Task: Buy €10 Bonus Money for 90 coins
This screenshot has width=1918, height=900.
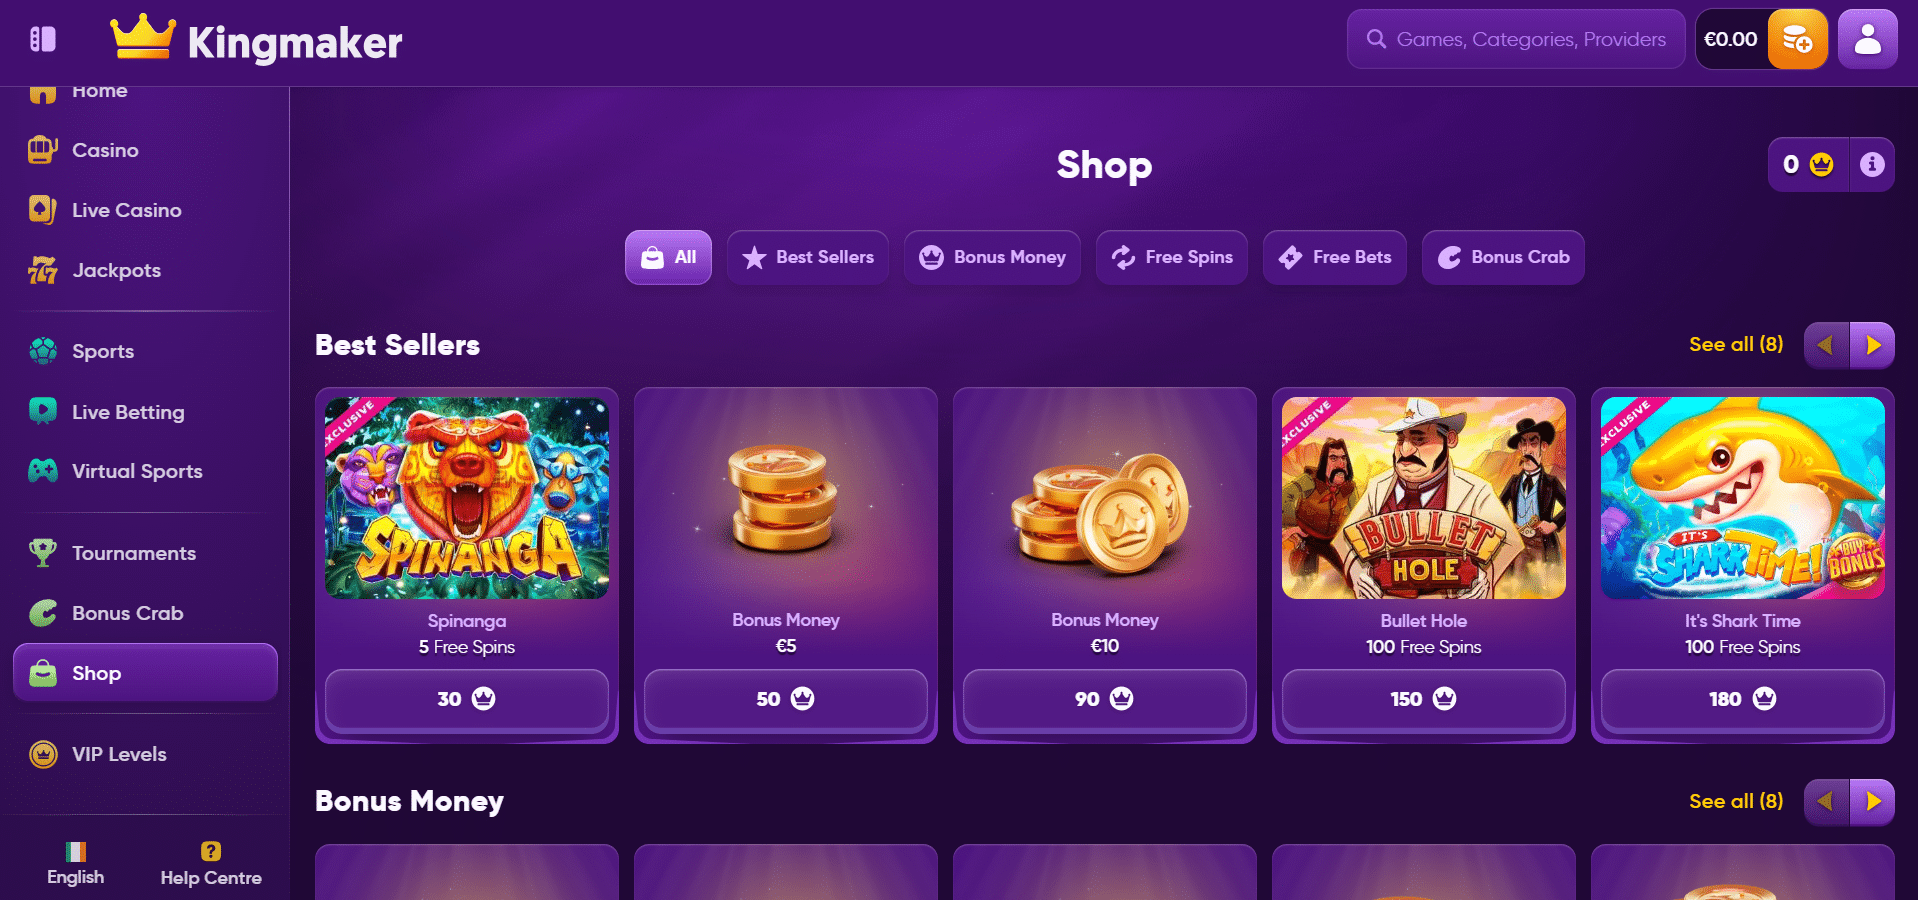Action: 1105,699
